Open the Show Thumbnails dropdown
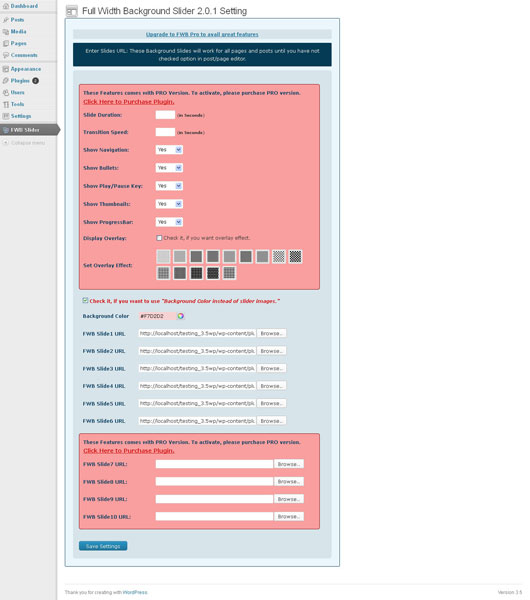530x600 pixels. coord(169,204)
